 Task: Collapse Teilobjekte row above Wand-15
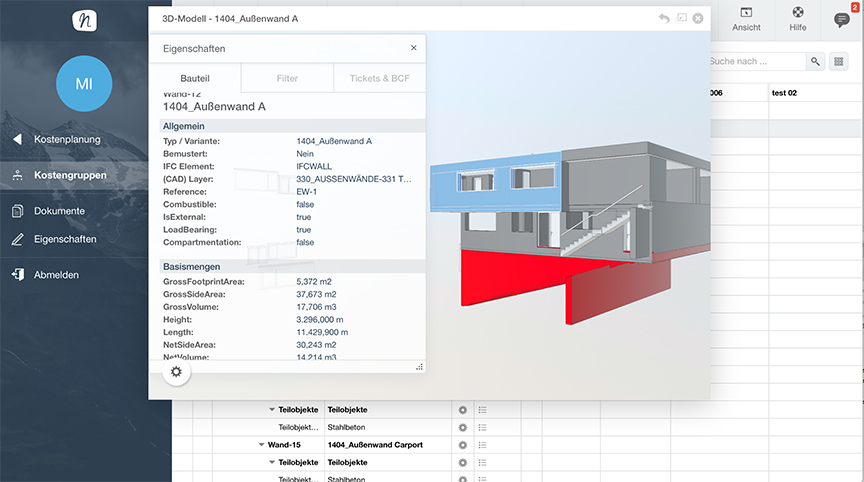point(271,410)
